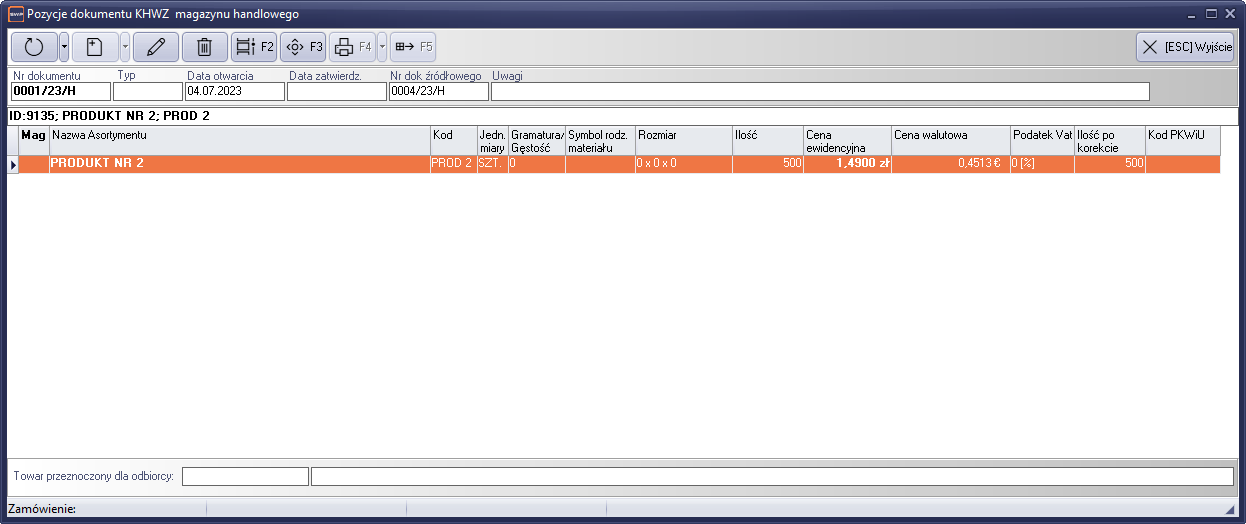The height and width of the screenshot is (524, 1246).
Task: Select the PRODUKT NR 2 row
Action: [240, 164]
